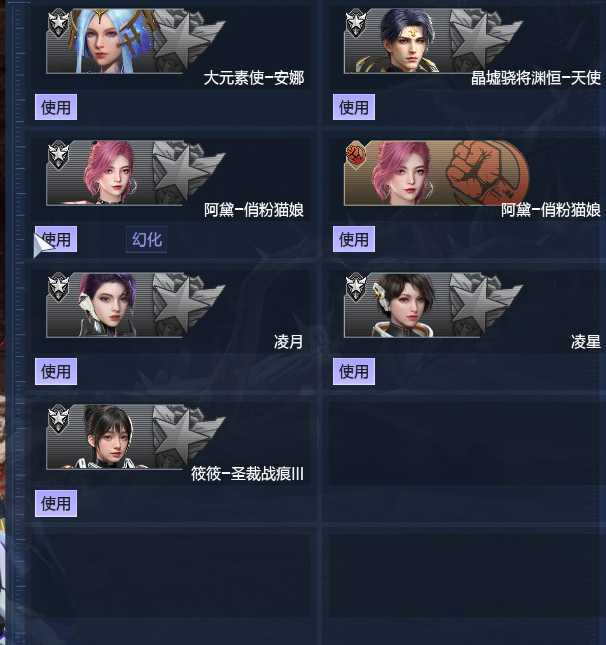Click 使用 under fist-badge 阿黛-俏粉猫娘 card
Viewport: 606px width, 645px height.
(x=354, y=239)
